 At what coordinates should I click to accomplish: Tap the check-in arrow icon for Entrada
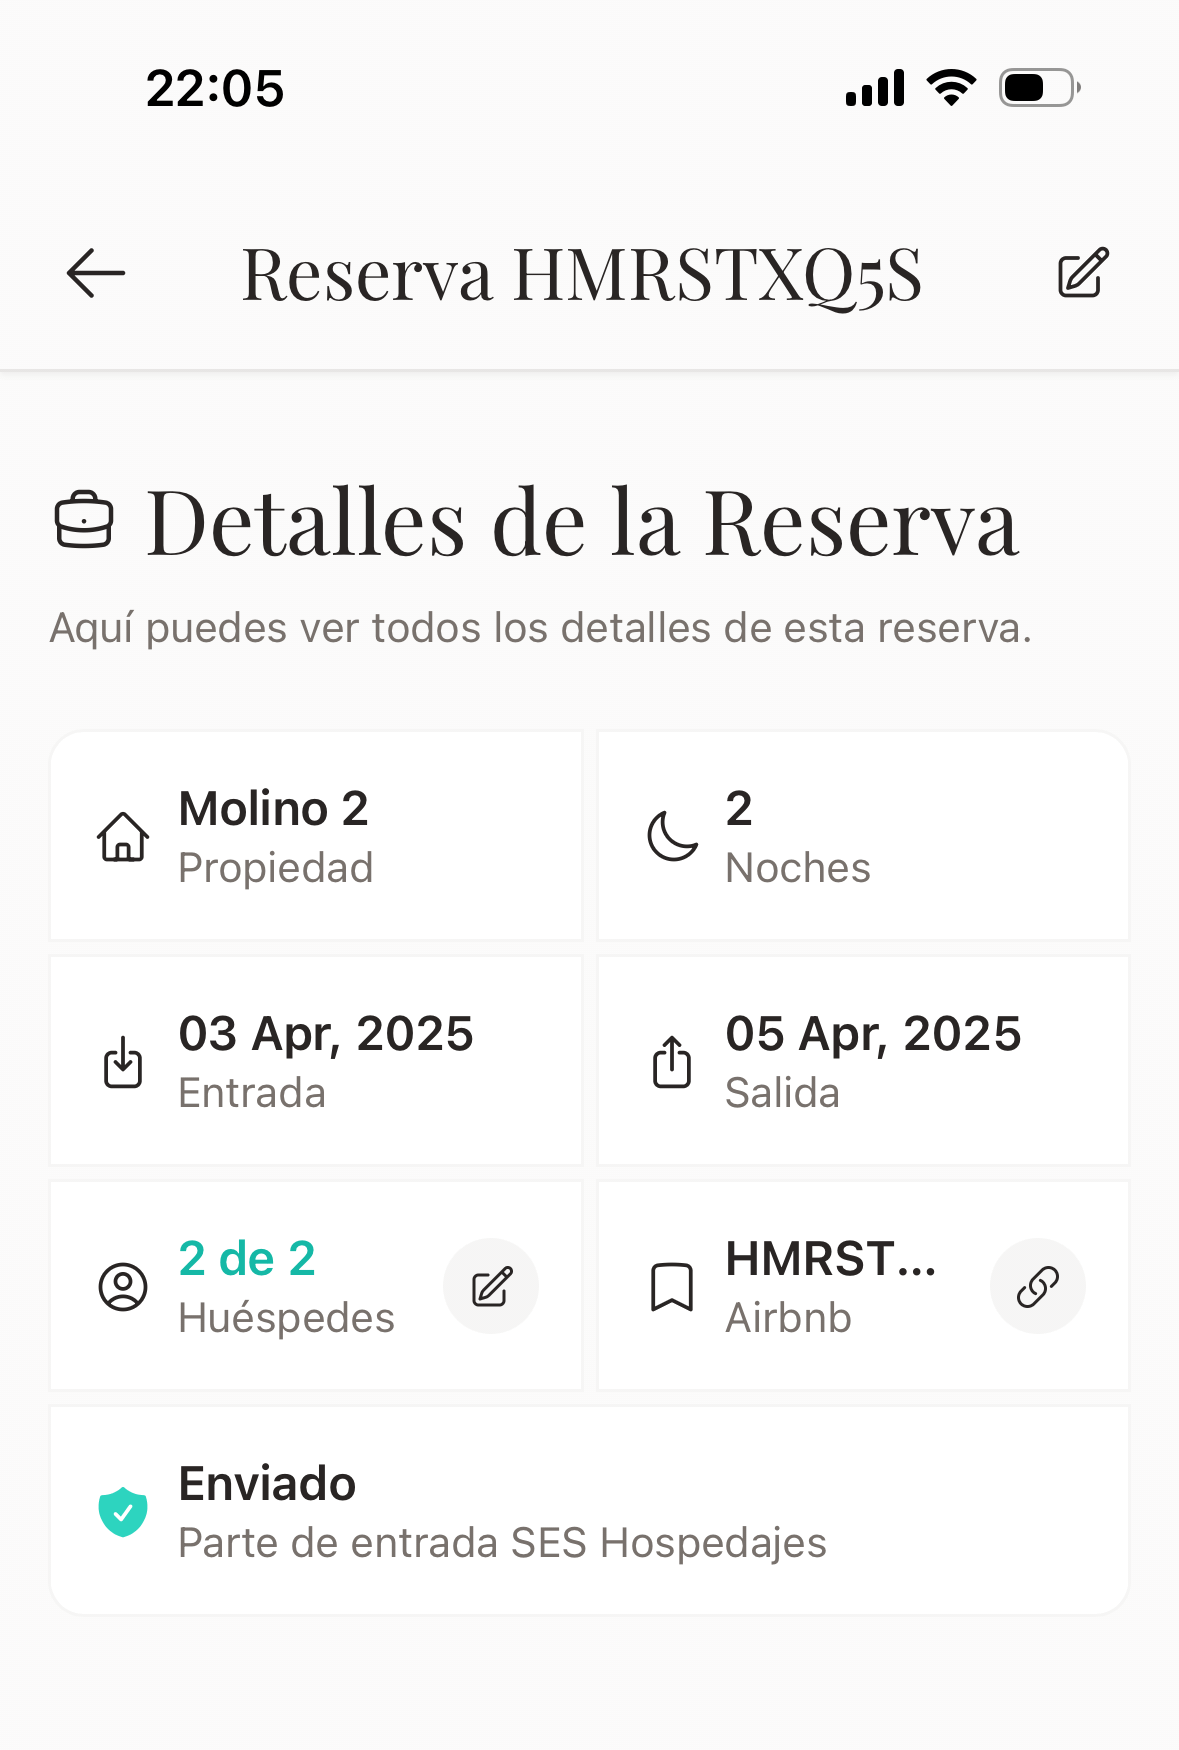point(123,1061)
